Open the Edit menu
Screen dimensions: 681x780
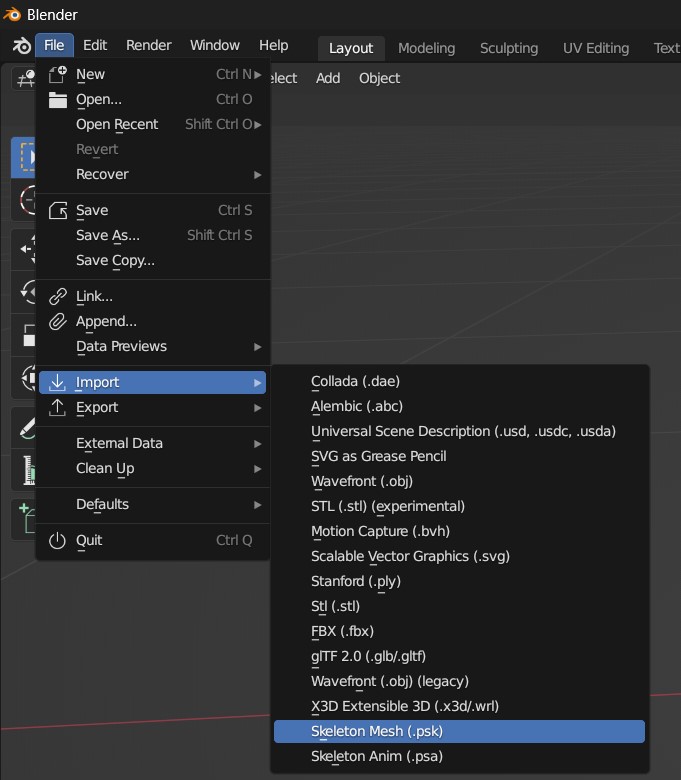pyautogui.click(x=95, y=45)
